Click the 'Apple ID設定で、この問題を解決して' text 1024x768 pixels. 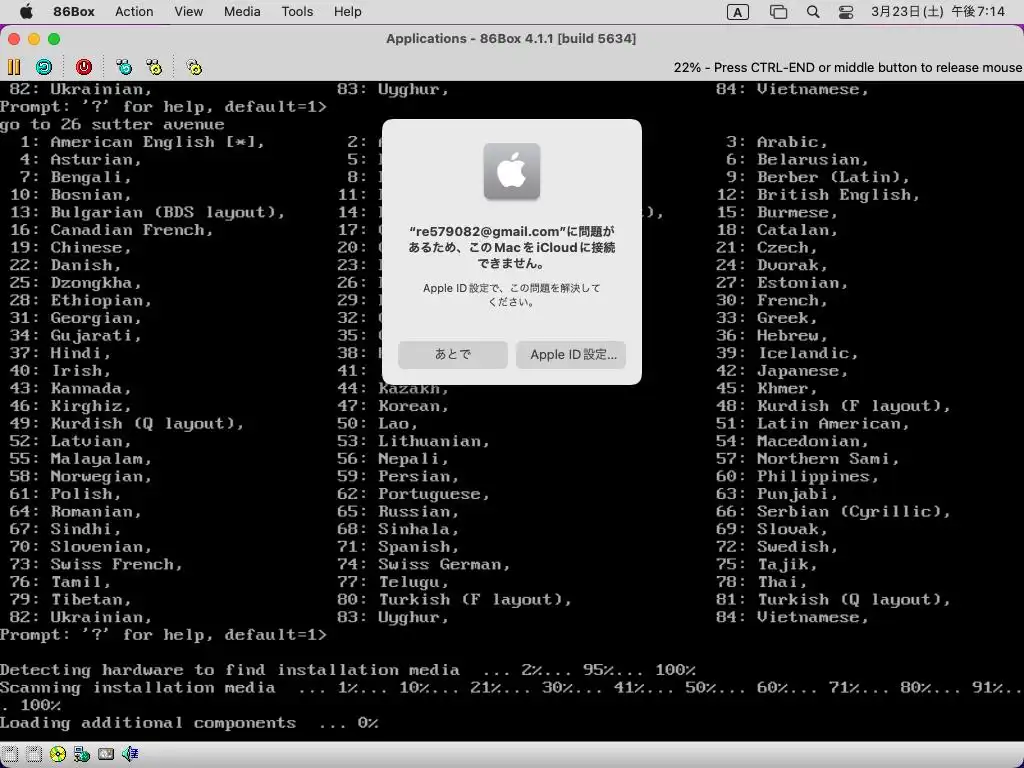click(x=511, y=288)
